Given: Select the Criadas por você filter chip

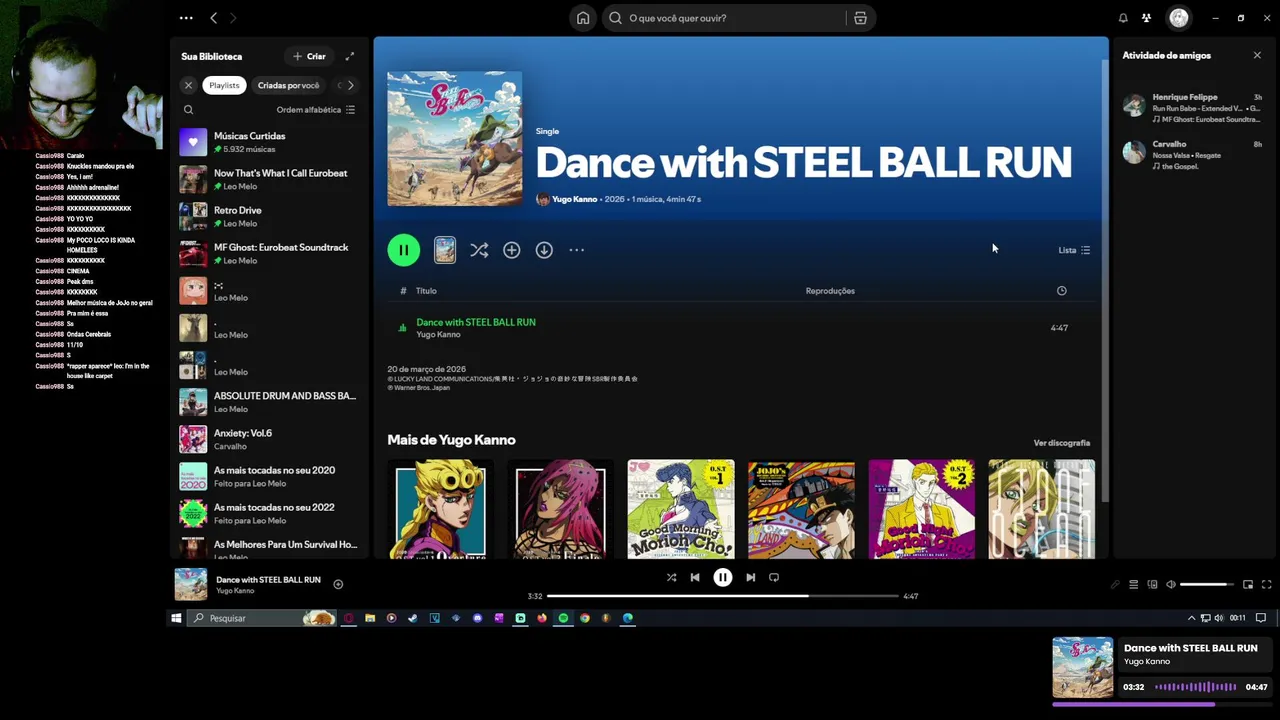Looking at the screenshot, I should tap(288, 85).
